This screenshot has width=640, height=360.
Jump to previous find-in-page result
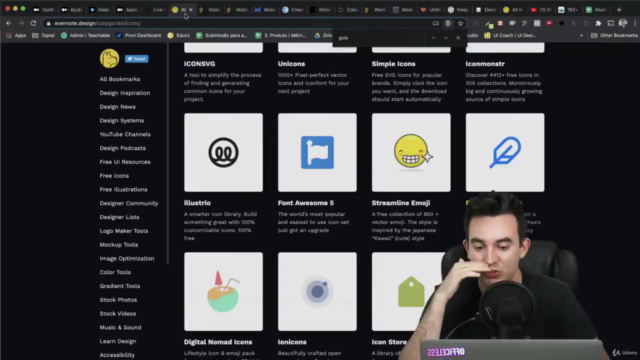(x=433, y=38)
